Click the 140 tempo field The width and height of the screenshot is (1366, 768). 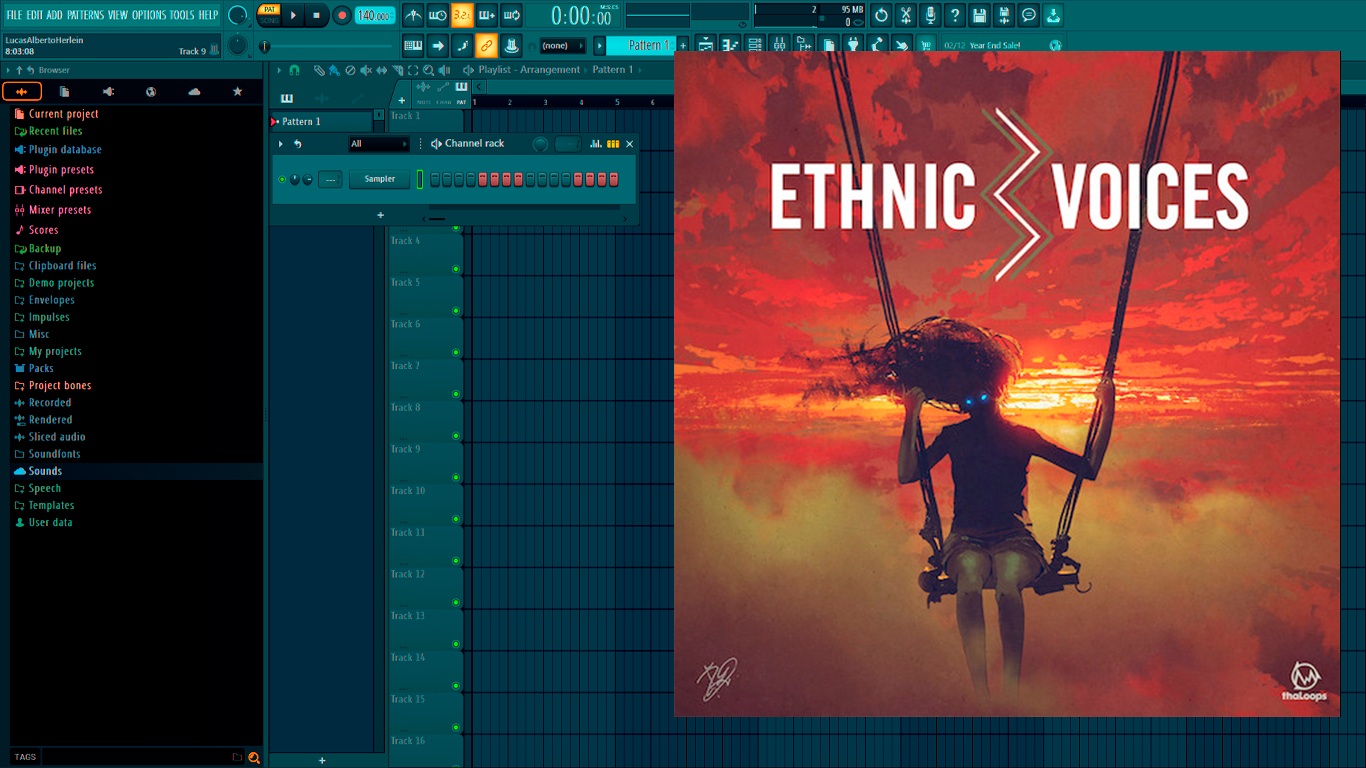tap(375, 15)
